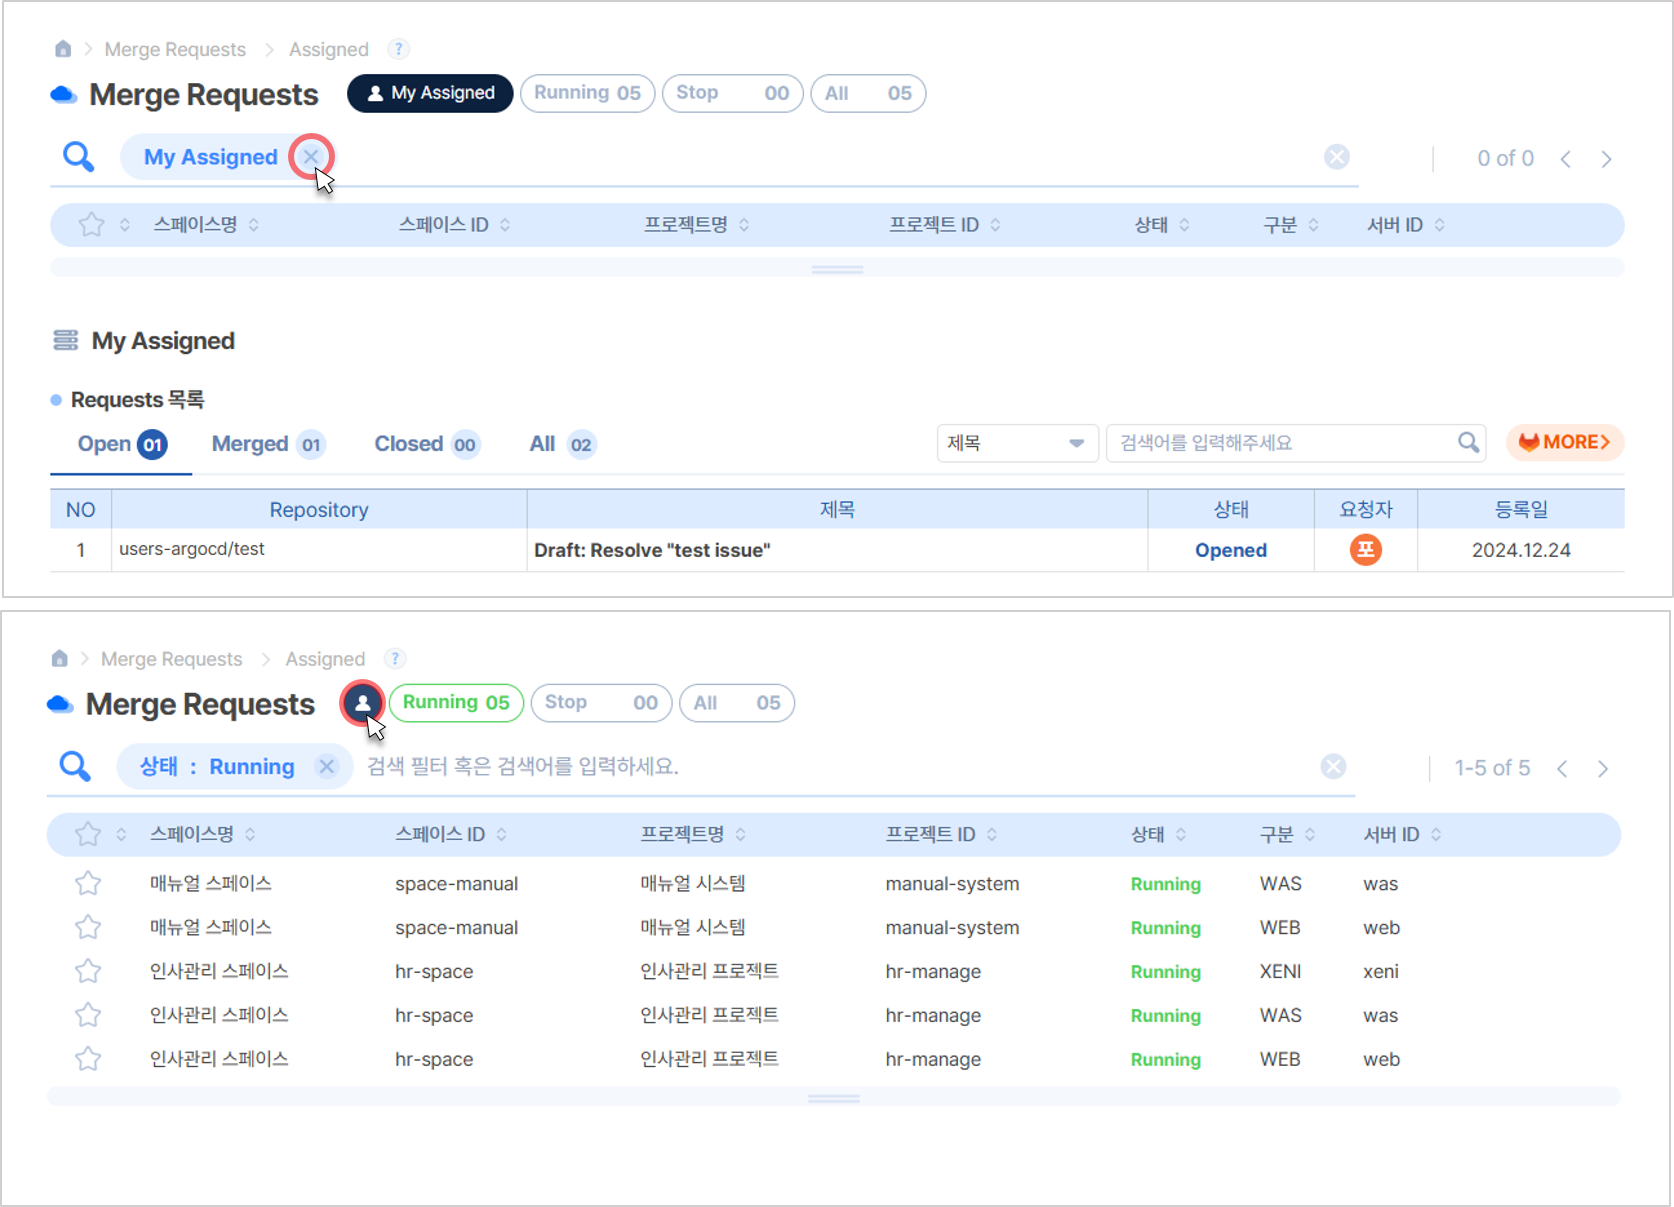The image size is (1674, 1207).
Task: Grab the resize handle below top table
Action: pyautogui.click(x=837, y=269)
